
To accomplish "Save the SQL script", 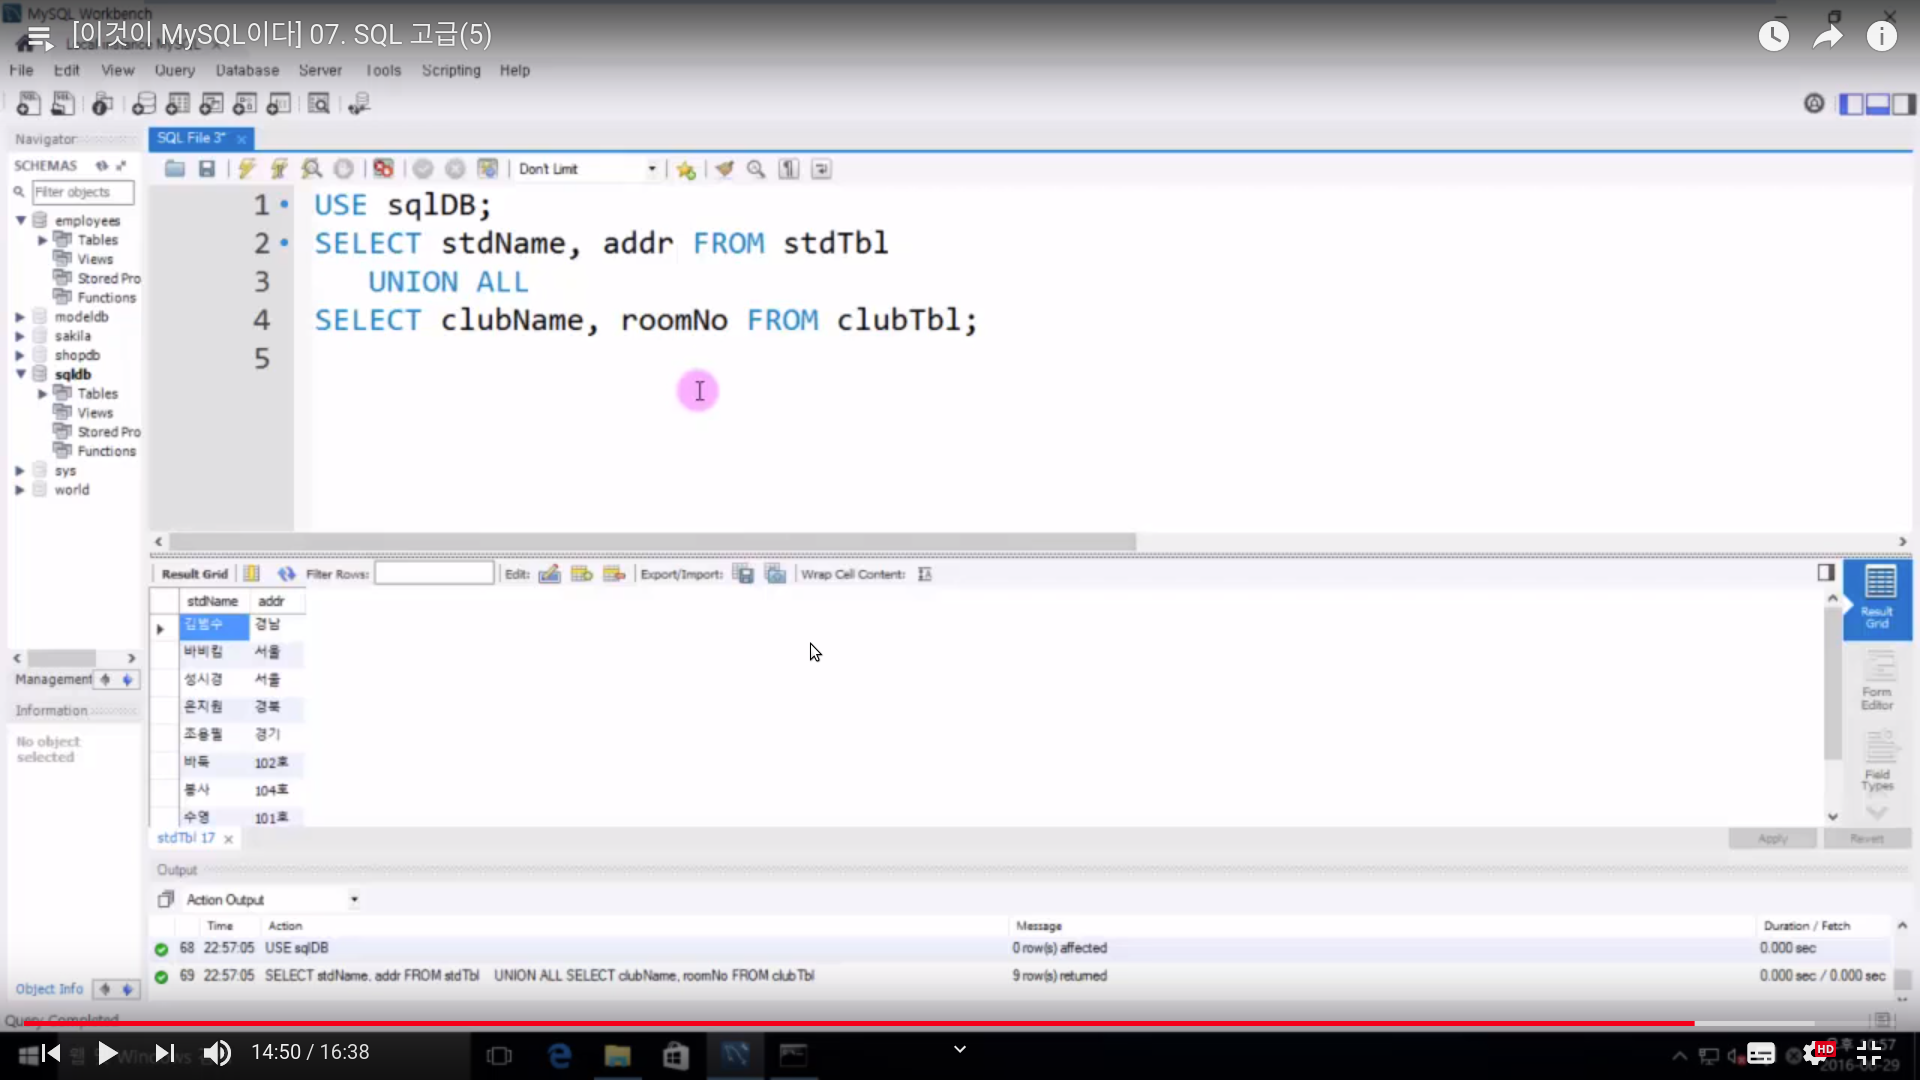I will click(x=207, y=169).
